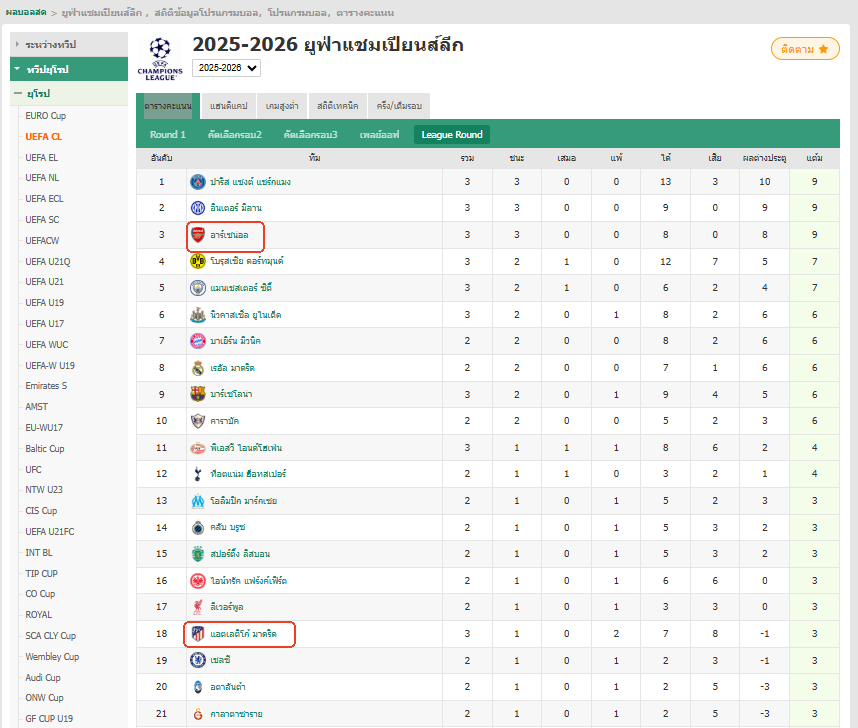Screen dimensions: 858x728
Task: Select the Round 1 stage tab
Action: (x=168, y=135)
